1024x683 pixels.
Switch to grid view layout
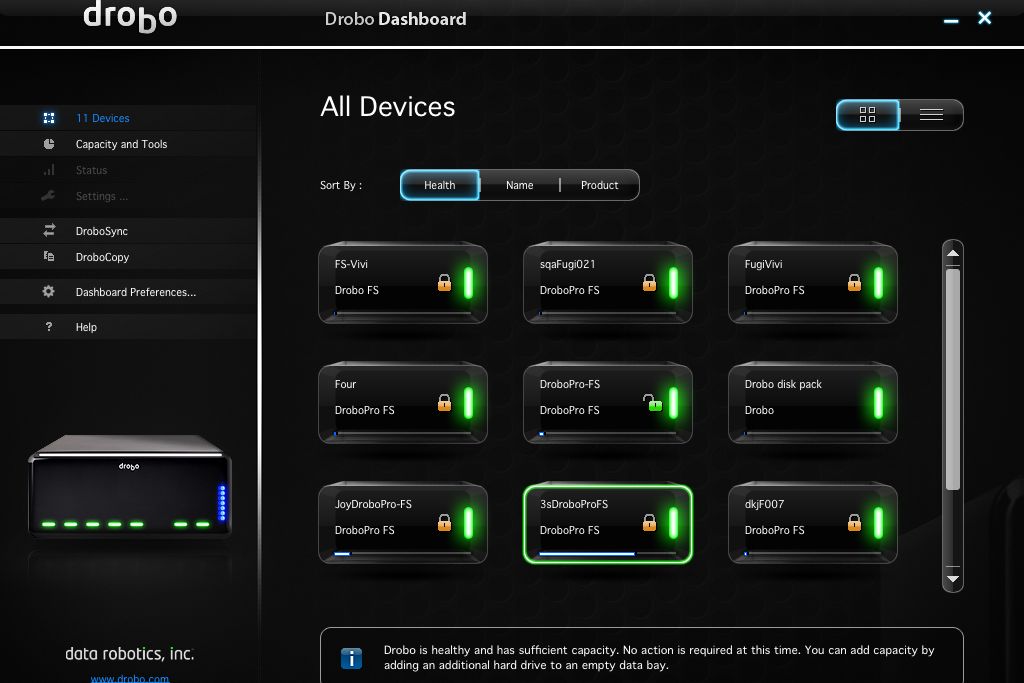[x=867, y=115]
